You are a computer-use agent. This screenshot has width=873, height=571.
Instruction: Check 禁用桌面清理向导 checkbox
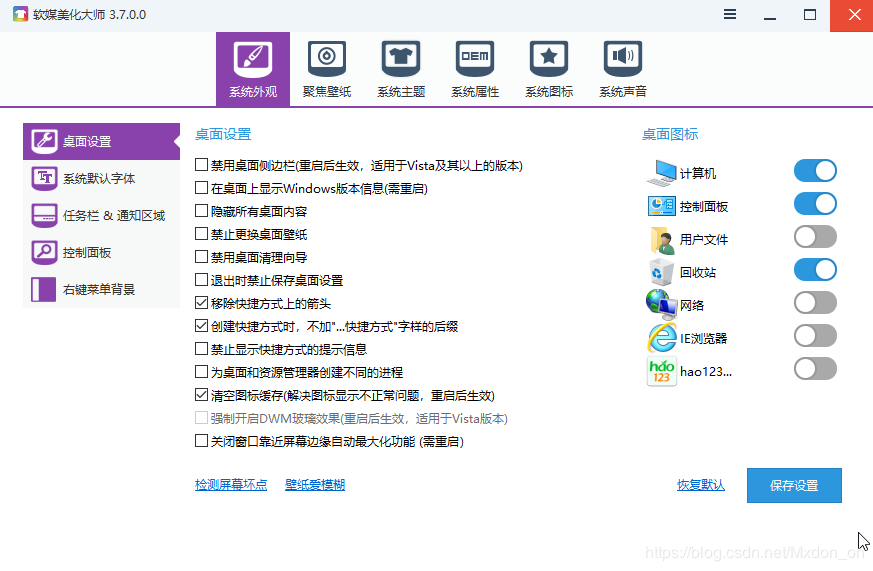coord(202,257)
